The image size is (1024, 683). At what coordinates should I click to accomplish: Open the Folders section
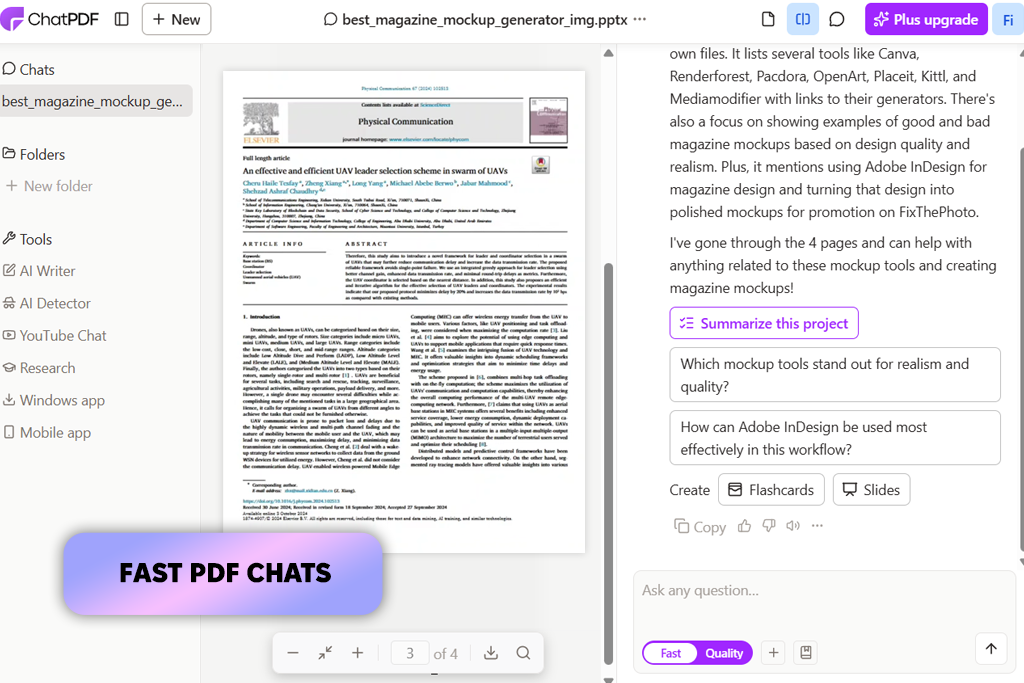pyautogui.click(x=34, y=154)
